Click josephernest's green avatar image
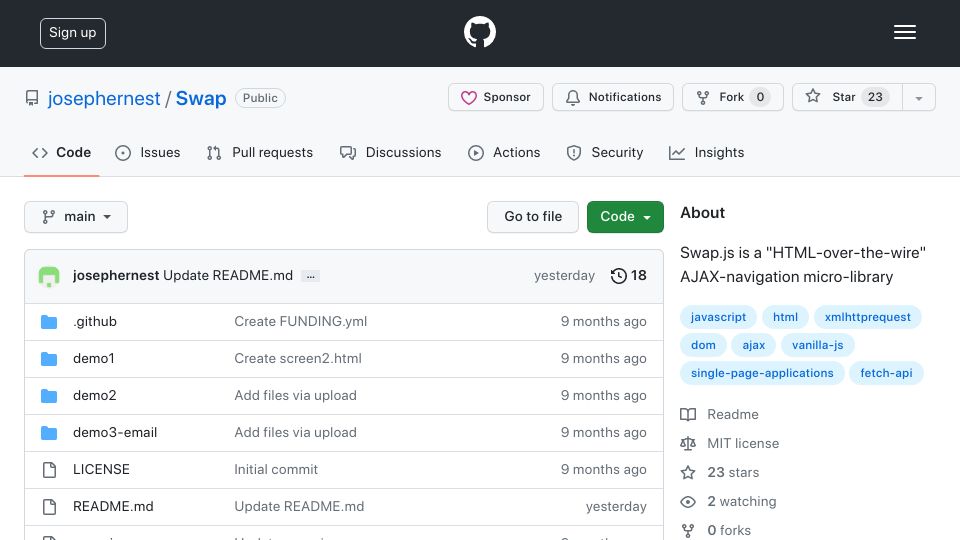 (49, 276)
